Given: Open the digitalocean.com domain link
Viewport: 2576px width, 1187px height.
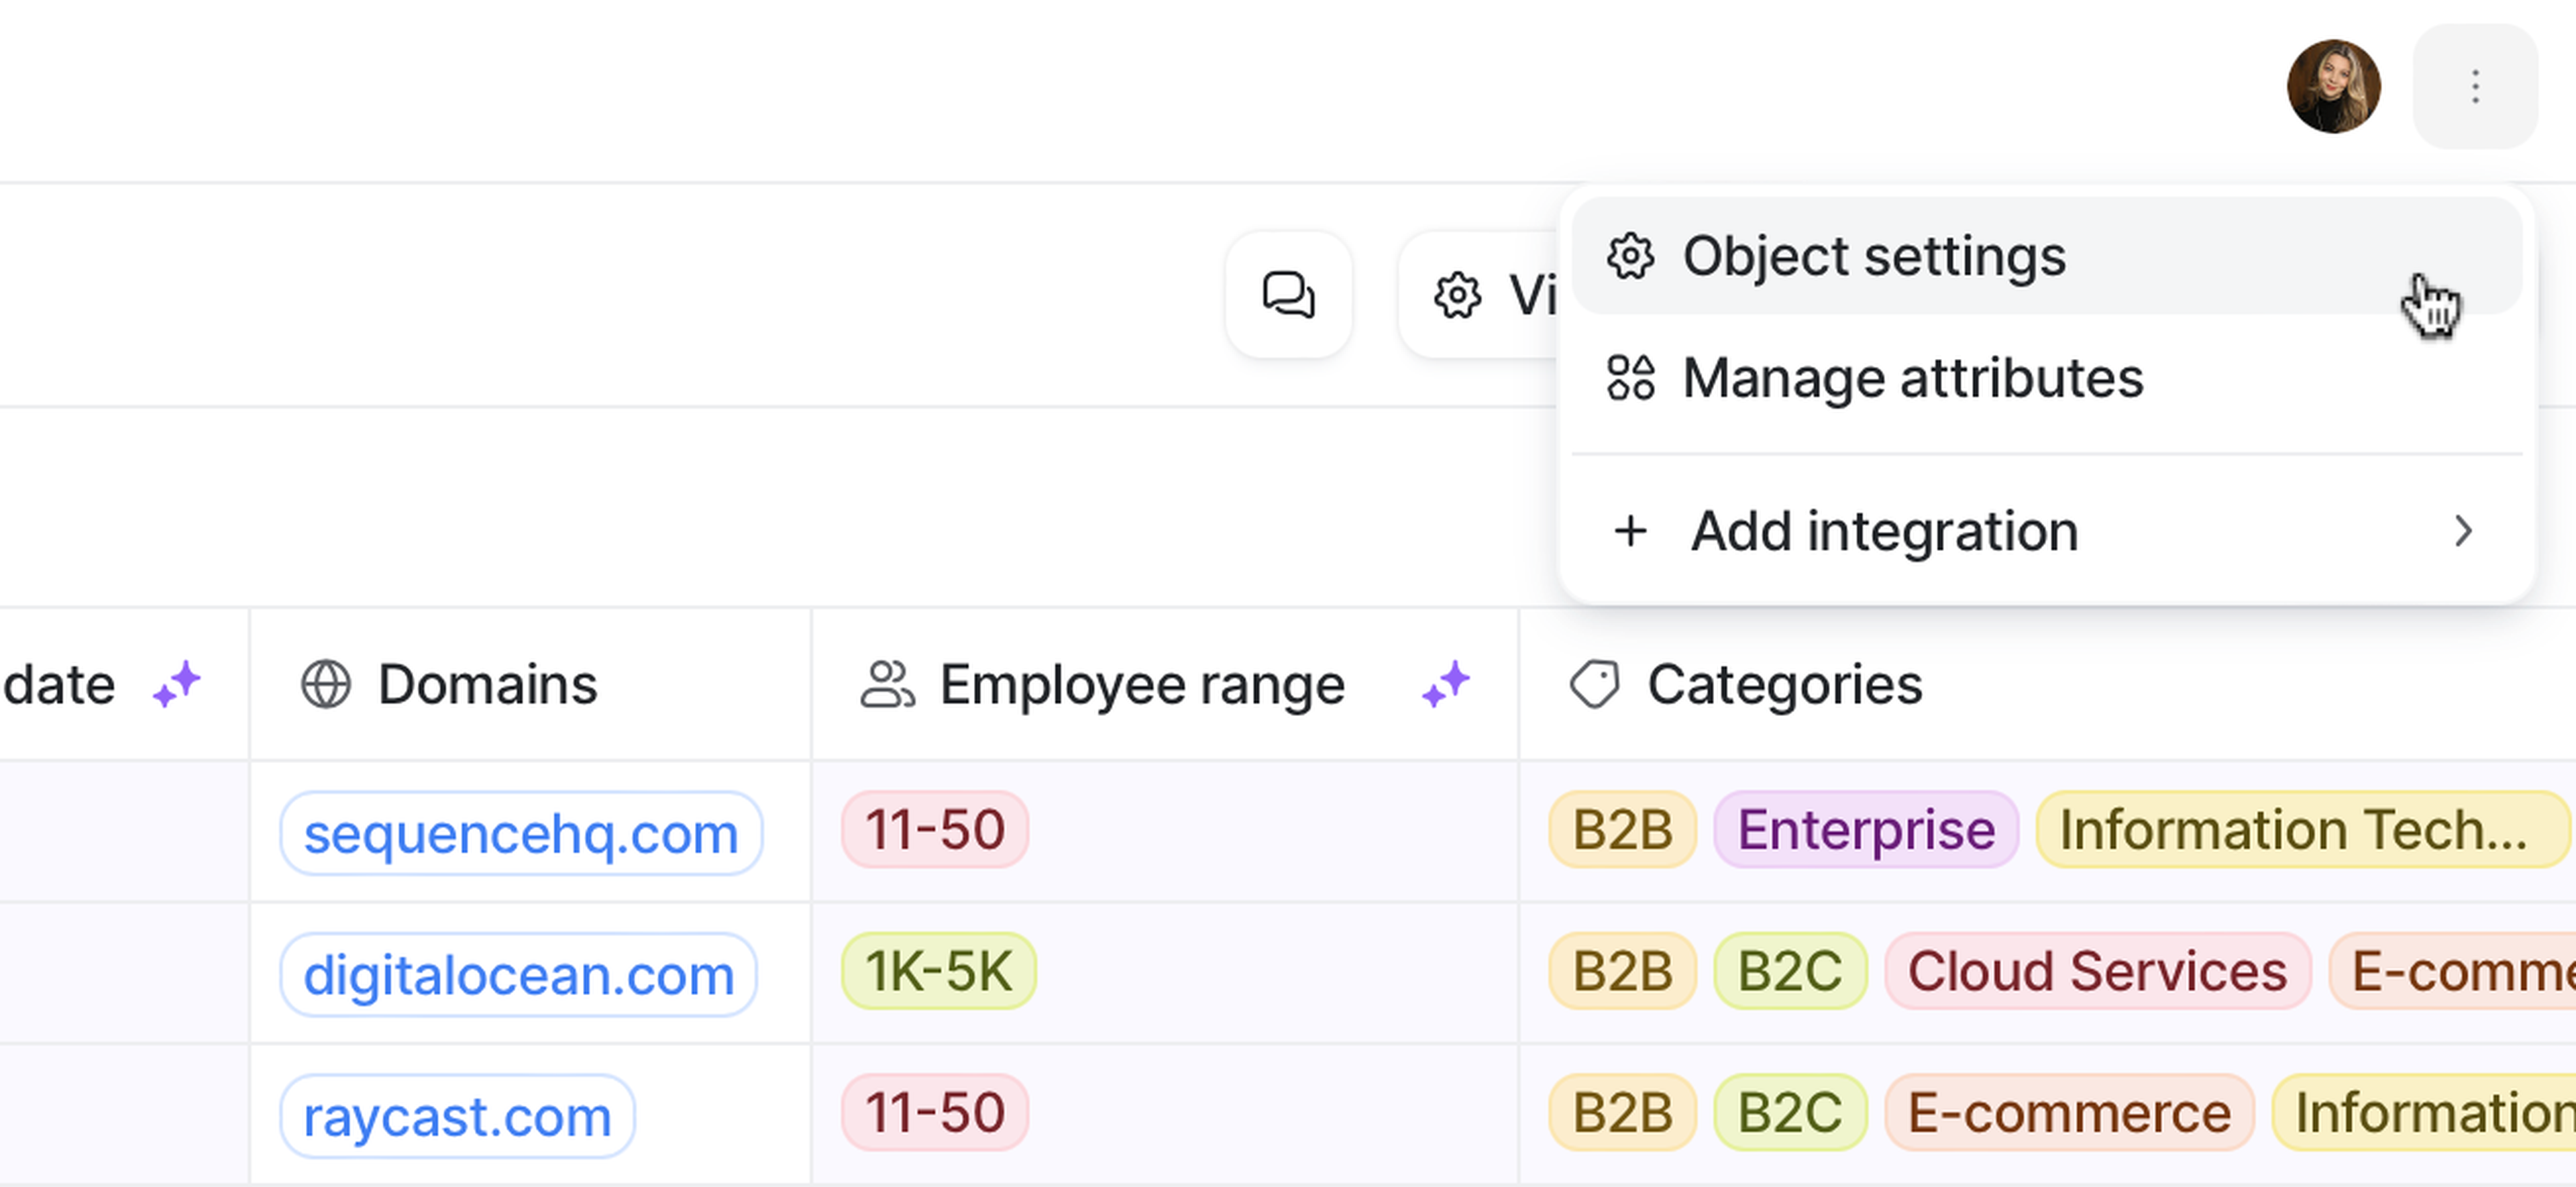Looking at the screenshot, I should [x=518, y=975].
